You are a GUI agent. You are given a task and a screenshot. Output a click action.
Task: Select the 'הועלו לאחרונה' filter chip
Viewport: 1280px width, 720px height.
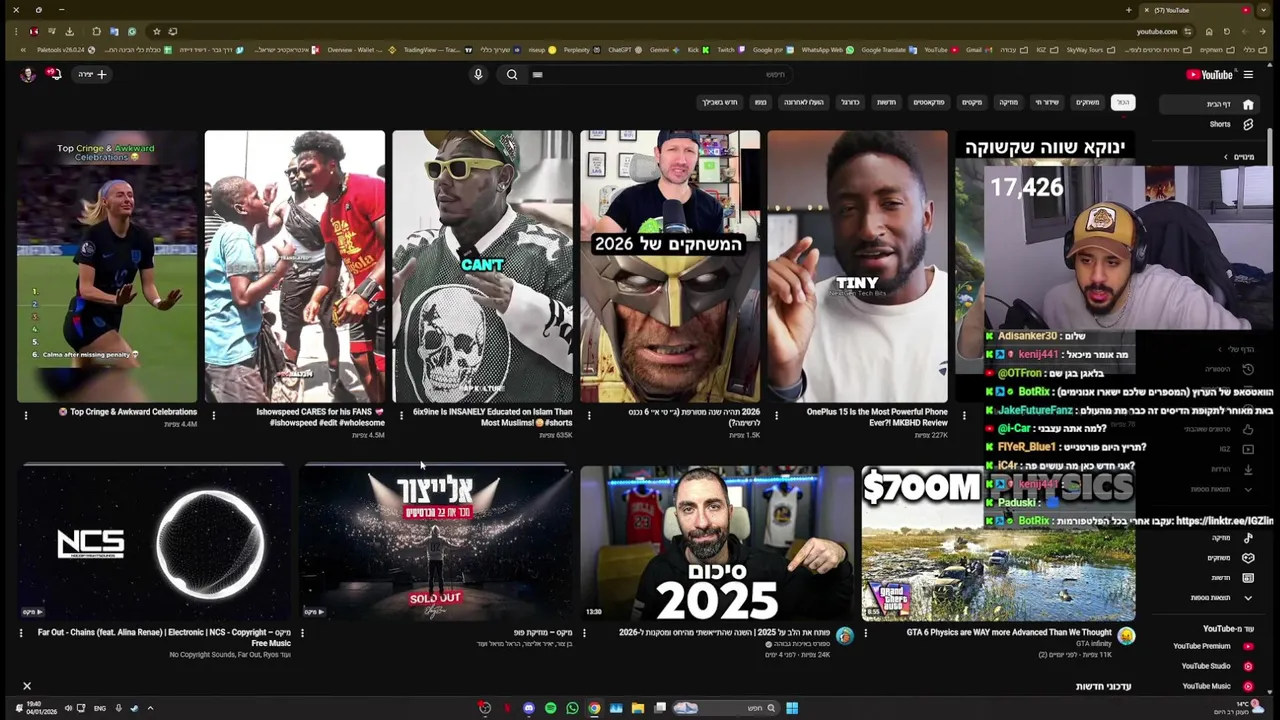tap(803, 102)
